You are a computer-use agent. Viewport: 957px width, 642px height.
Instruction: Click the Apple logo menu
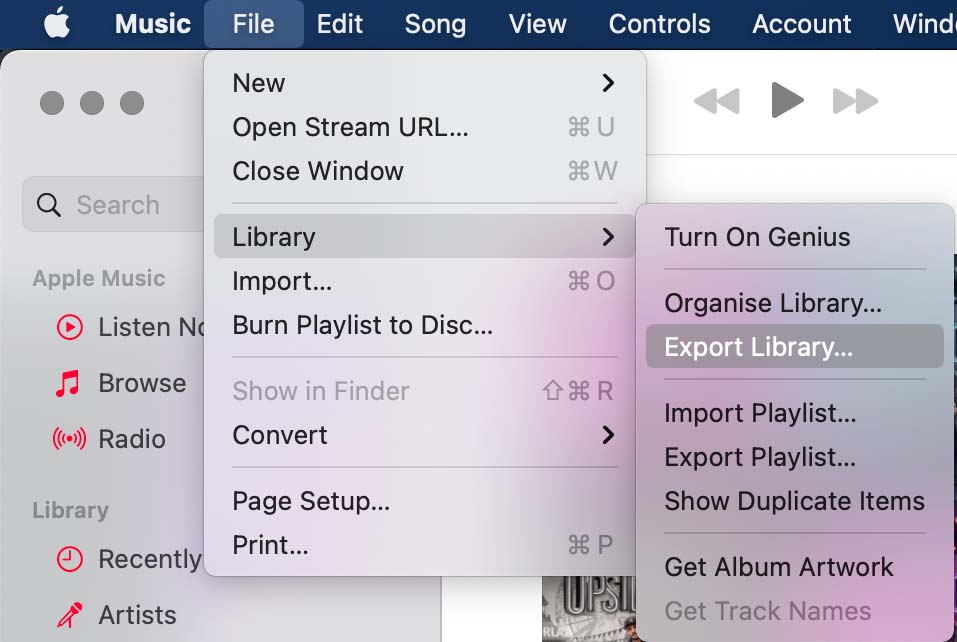click(57, 24)
